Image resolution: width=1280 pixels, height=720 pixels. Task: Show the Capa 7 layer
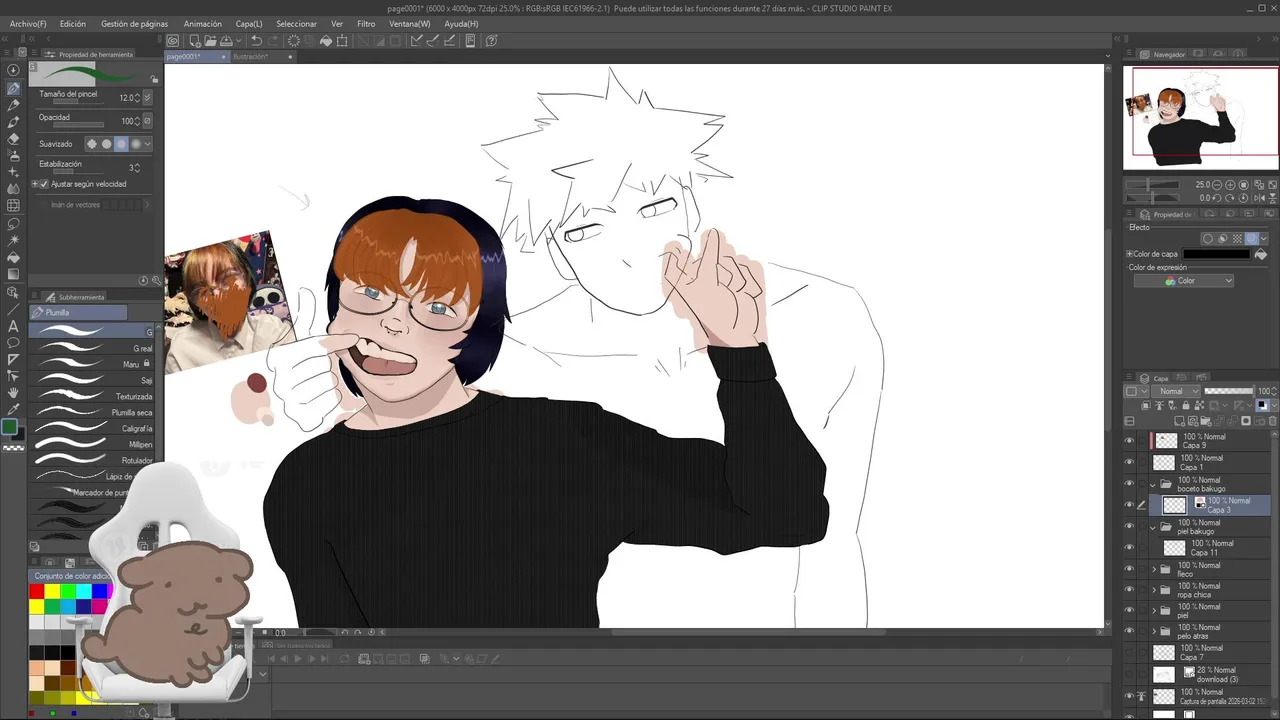[x=1129, y=652]
